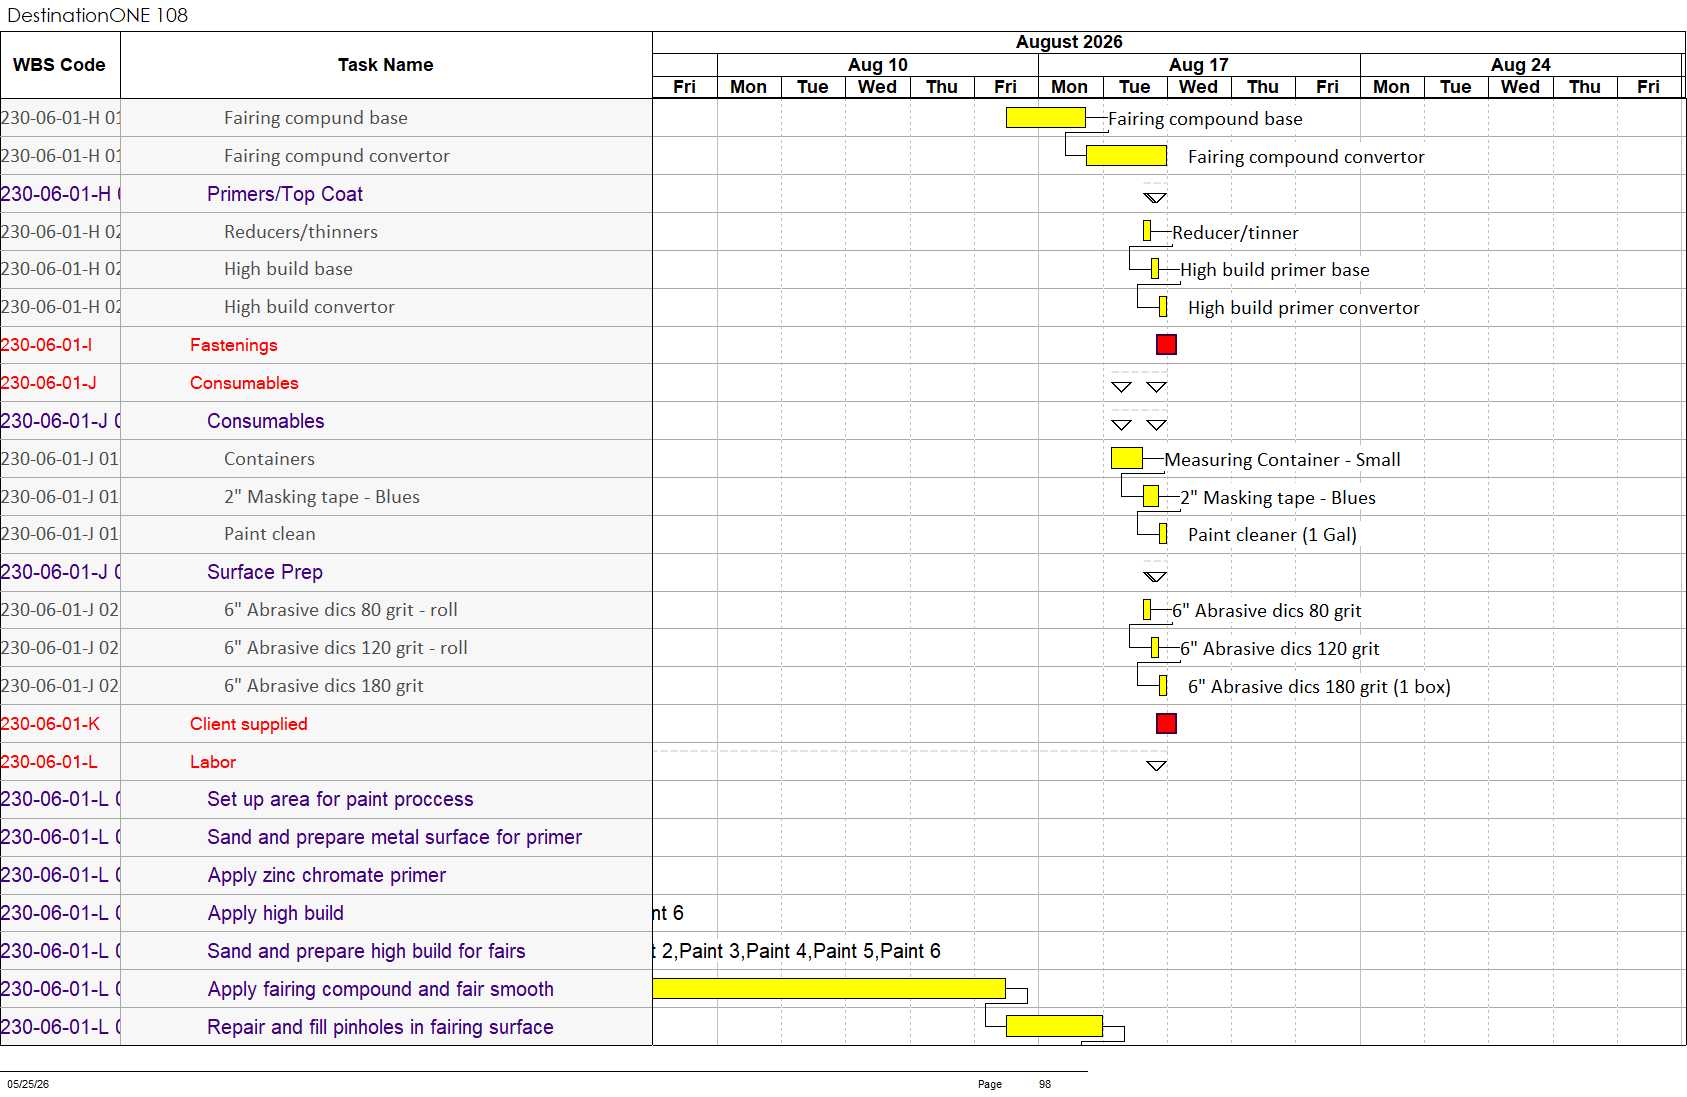Select the Consumables red task row

point(326,383)
